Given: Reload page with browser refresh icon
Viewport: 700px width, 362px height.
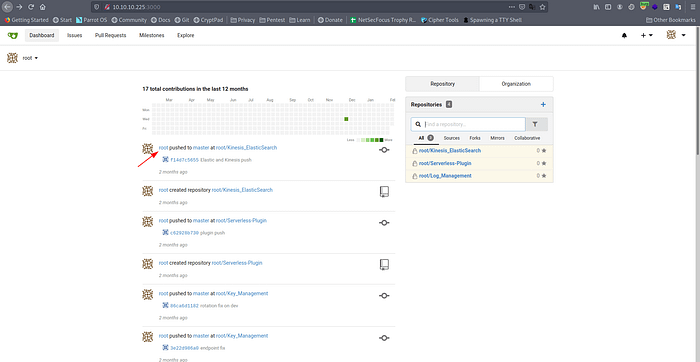Looking at the screenshot, I should tap(31, 7).
